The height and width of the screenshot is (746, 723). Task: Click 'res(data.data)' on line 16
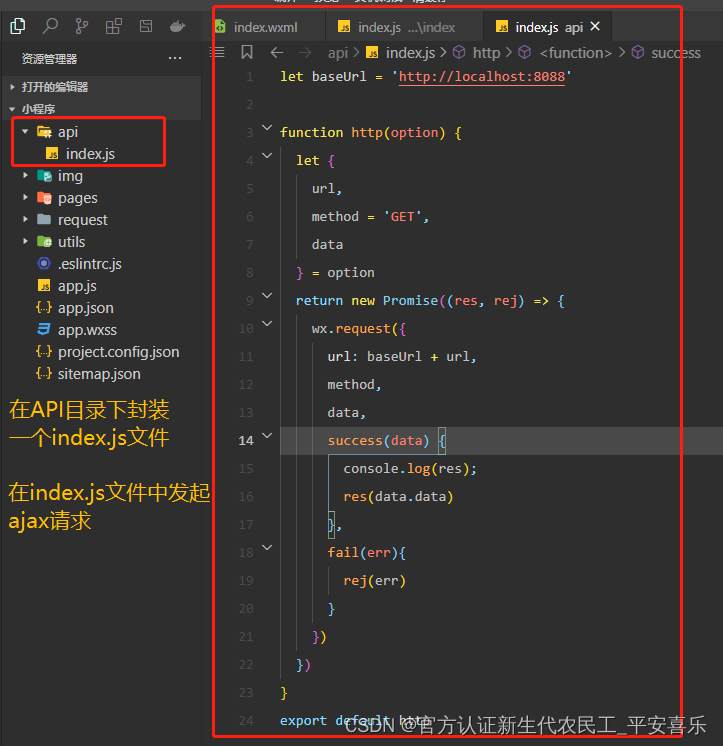[398, 497]
